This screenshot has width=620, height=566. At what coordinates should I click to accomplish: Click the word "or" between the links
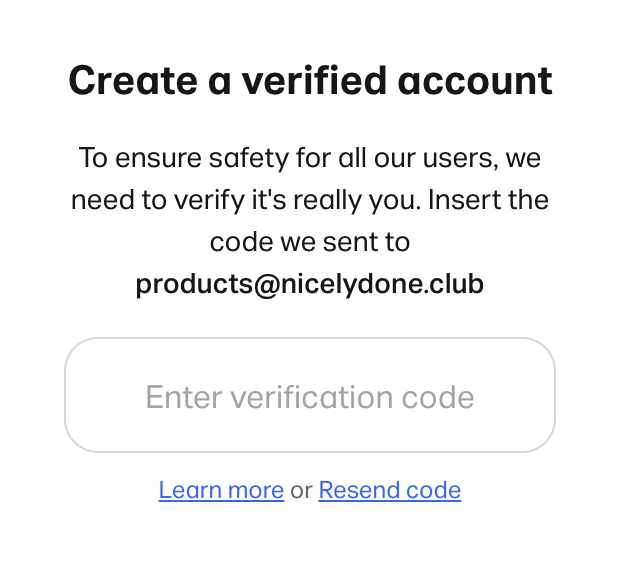point(301,491)
